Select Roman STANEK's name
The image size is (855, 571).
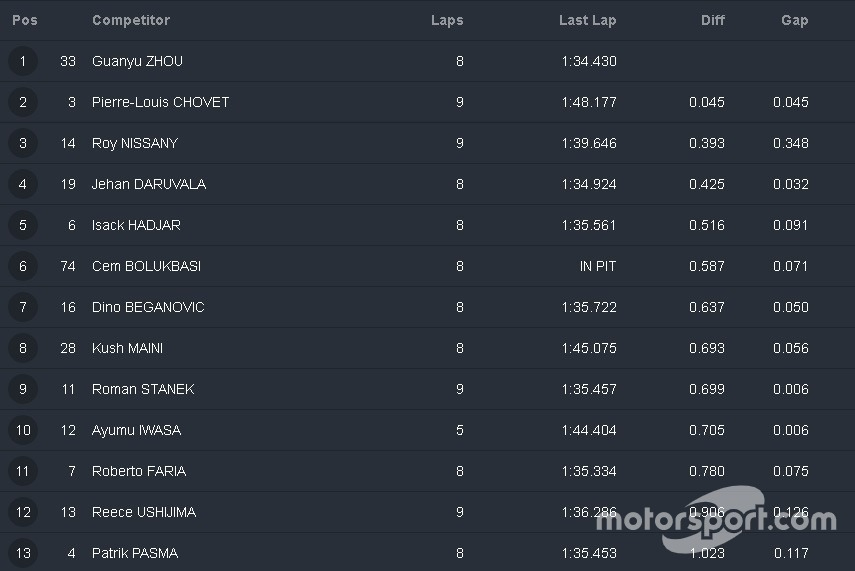coord(143,389)
